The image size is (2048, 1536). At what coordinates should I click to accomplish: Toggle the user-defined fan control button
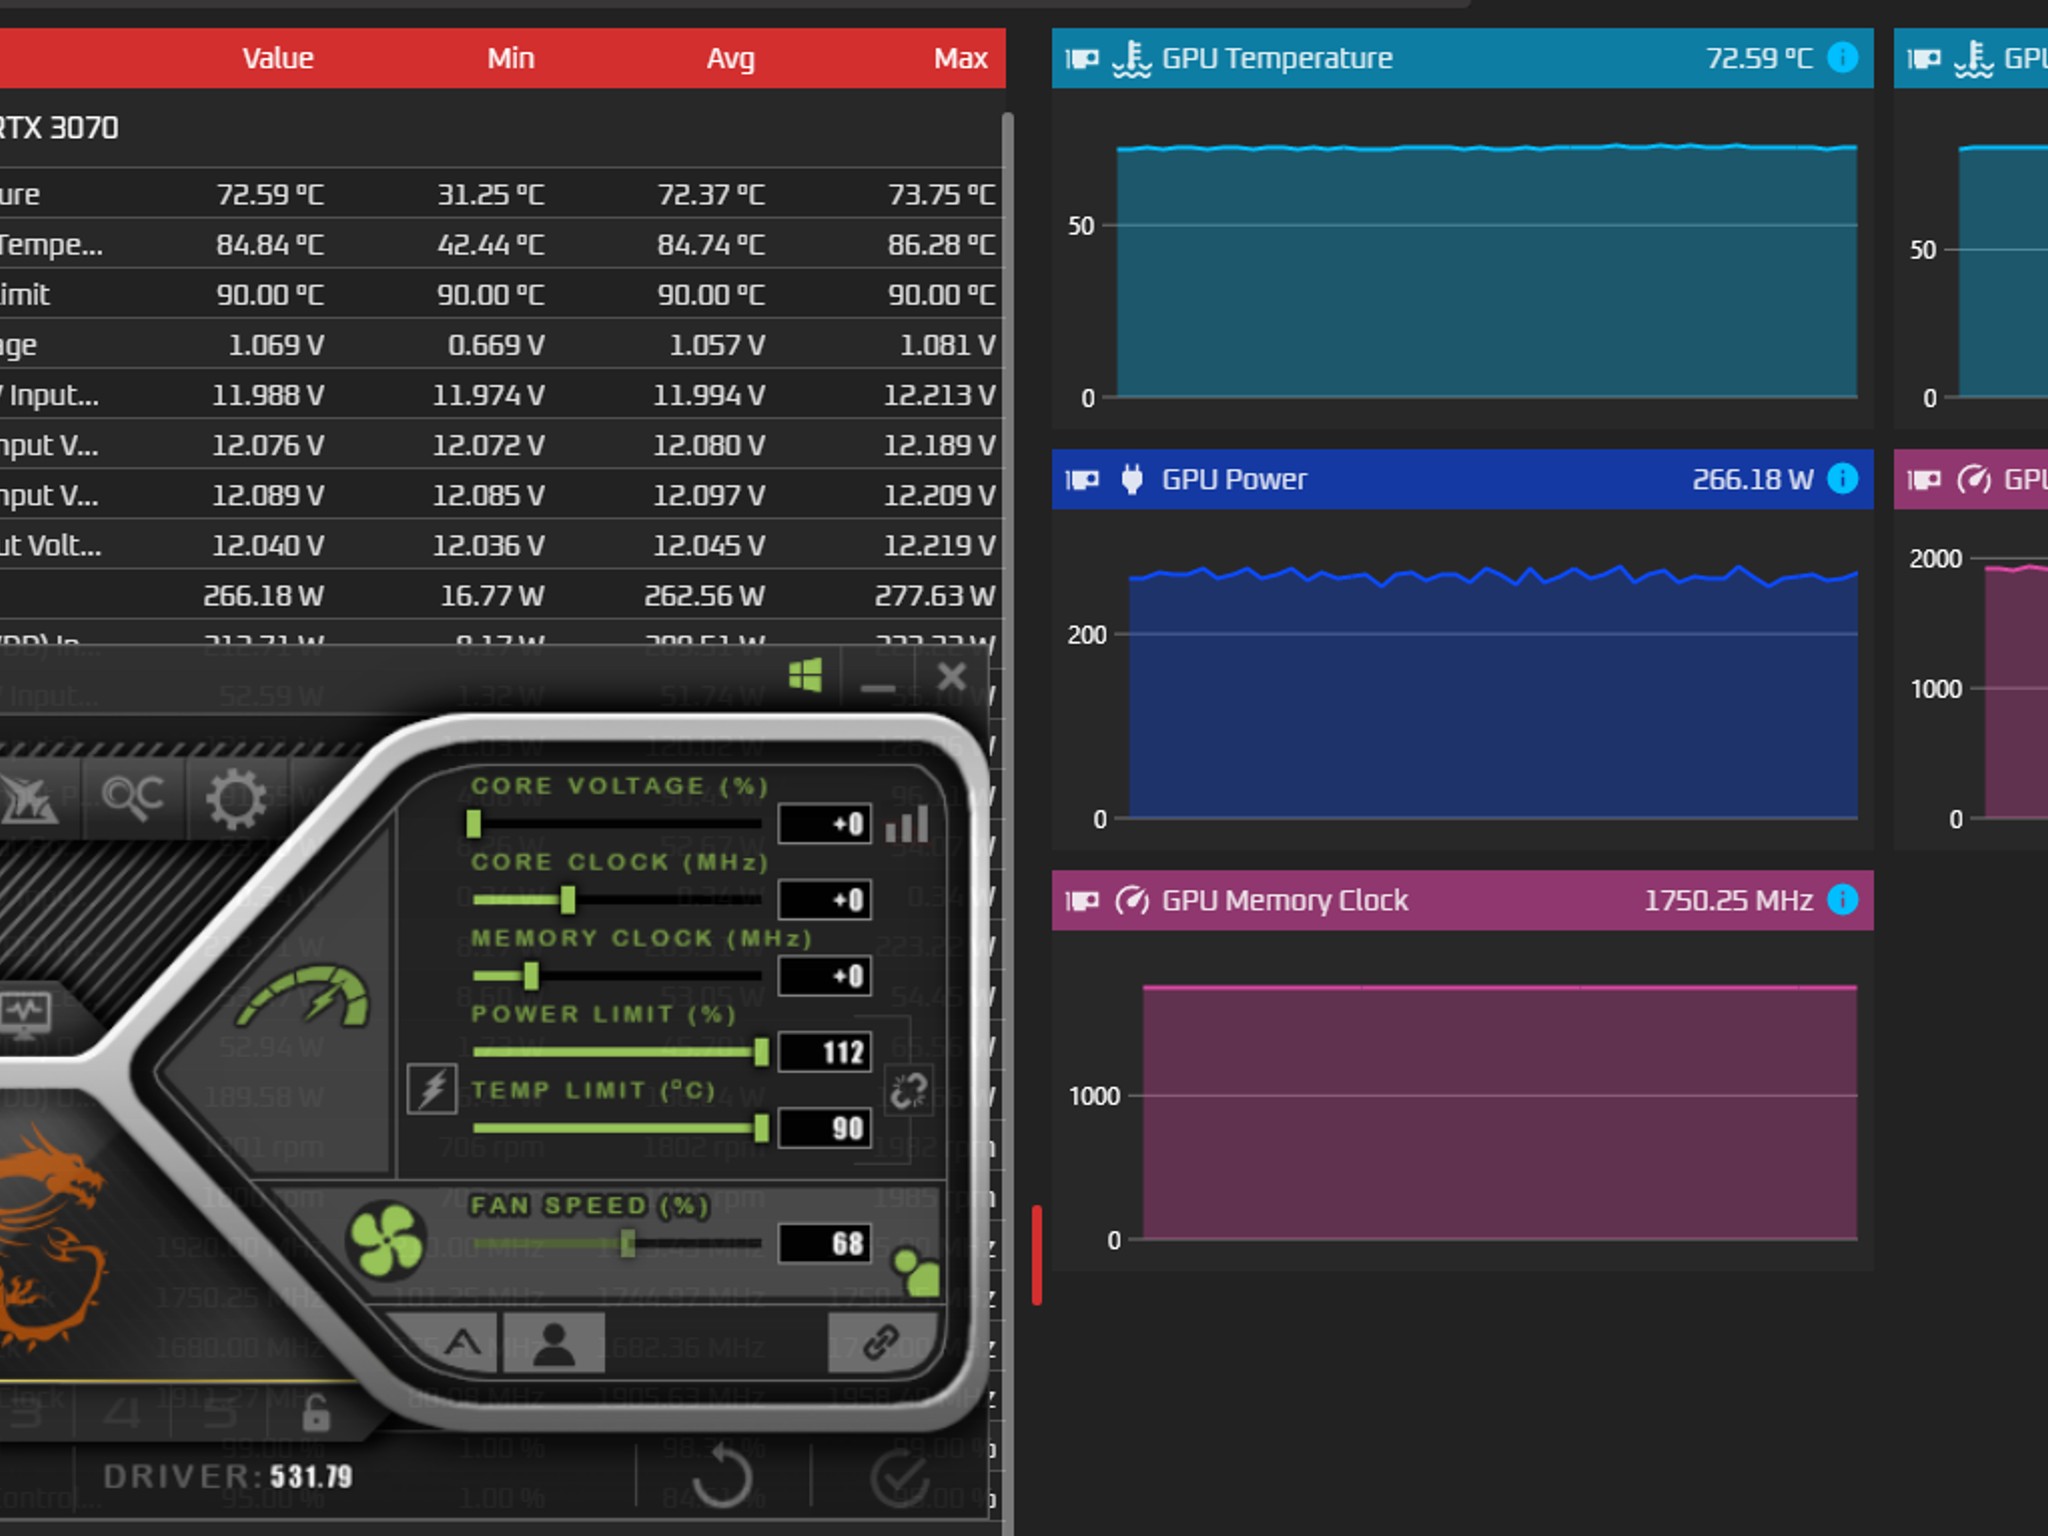554,1342
